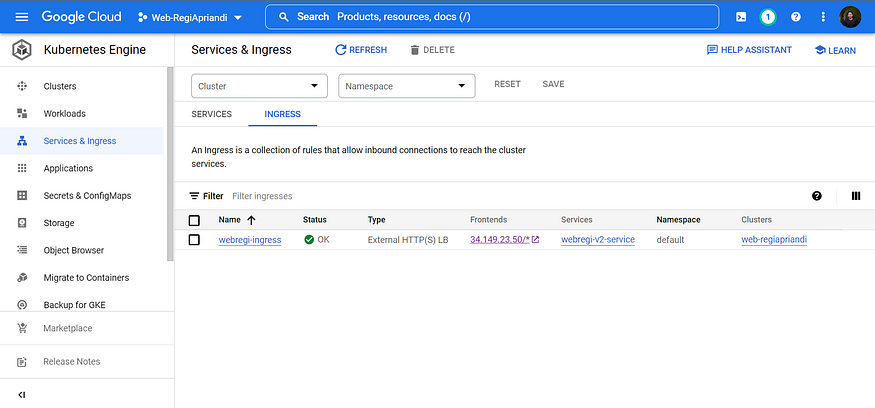Image resolution: width=875 pixels, height=408 pixels.
Task: Toggle the select-all header checkbox
Action: pyautogui.click(x=195, y=220)
